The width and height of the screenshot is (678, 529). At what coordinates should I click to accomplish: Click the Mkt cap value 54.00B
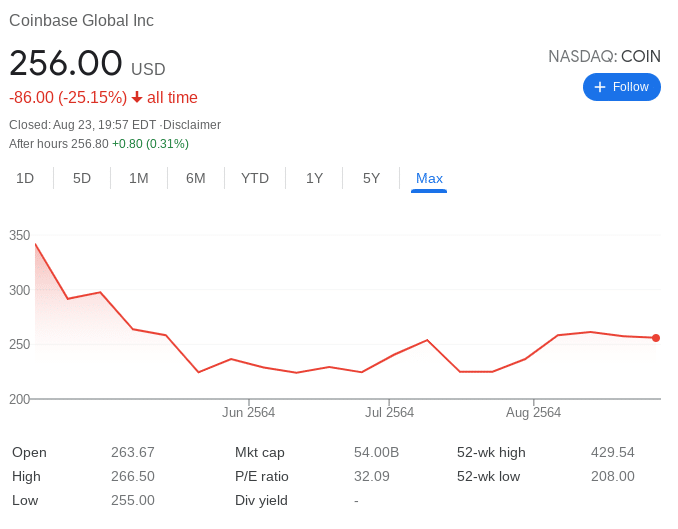(376, 452)
